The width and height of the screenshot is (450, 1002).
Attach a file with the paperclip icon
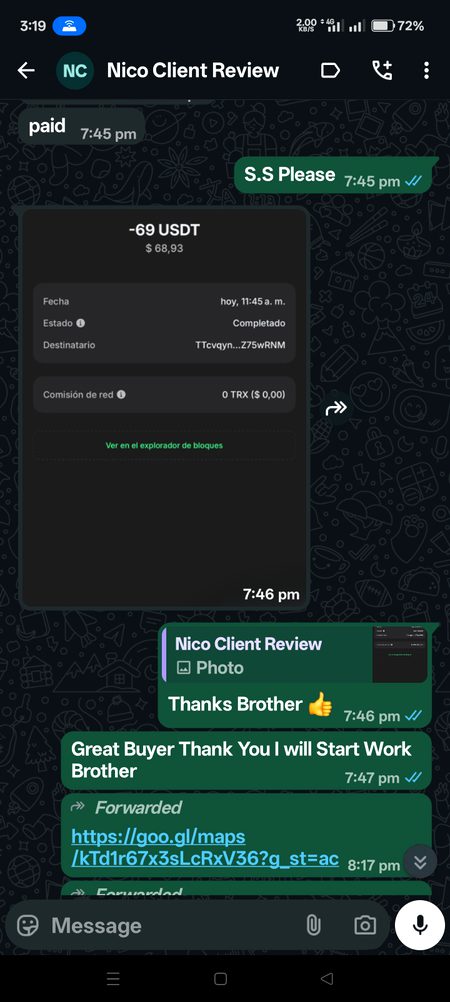tap(313, 925)
